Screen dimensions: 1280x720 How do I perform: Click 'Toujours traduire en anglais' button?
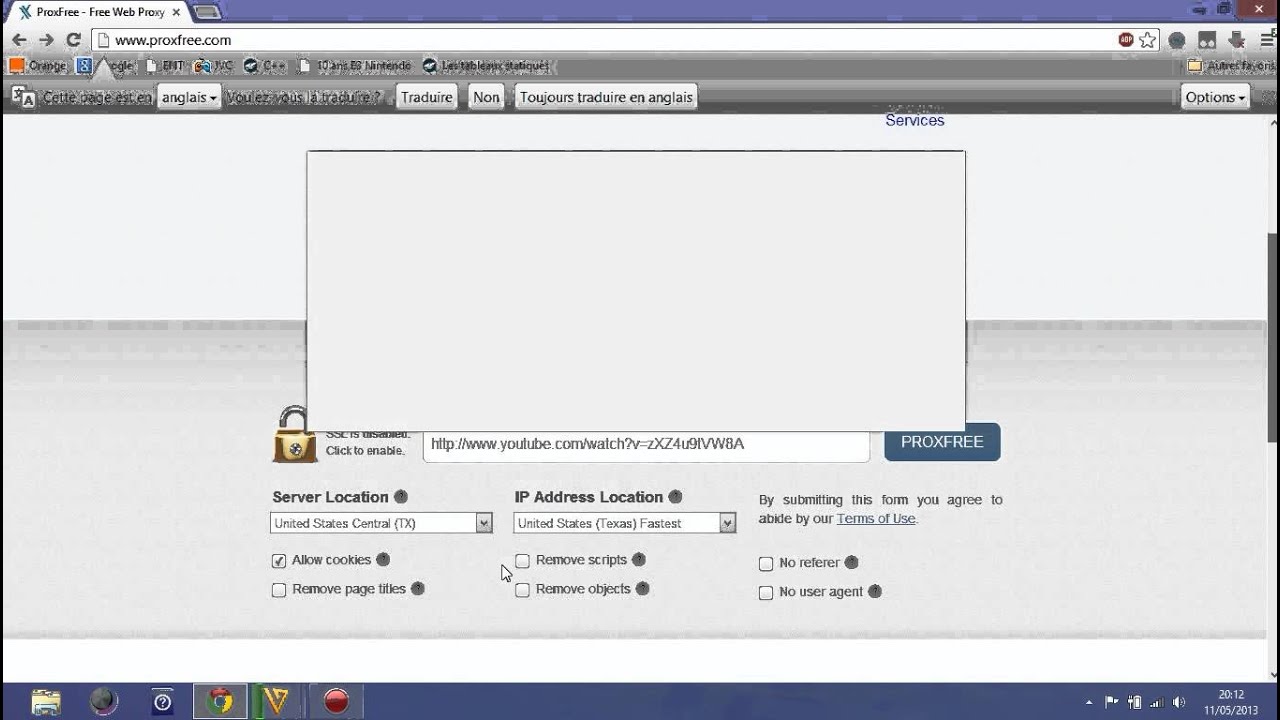pos(606,97)
